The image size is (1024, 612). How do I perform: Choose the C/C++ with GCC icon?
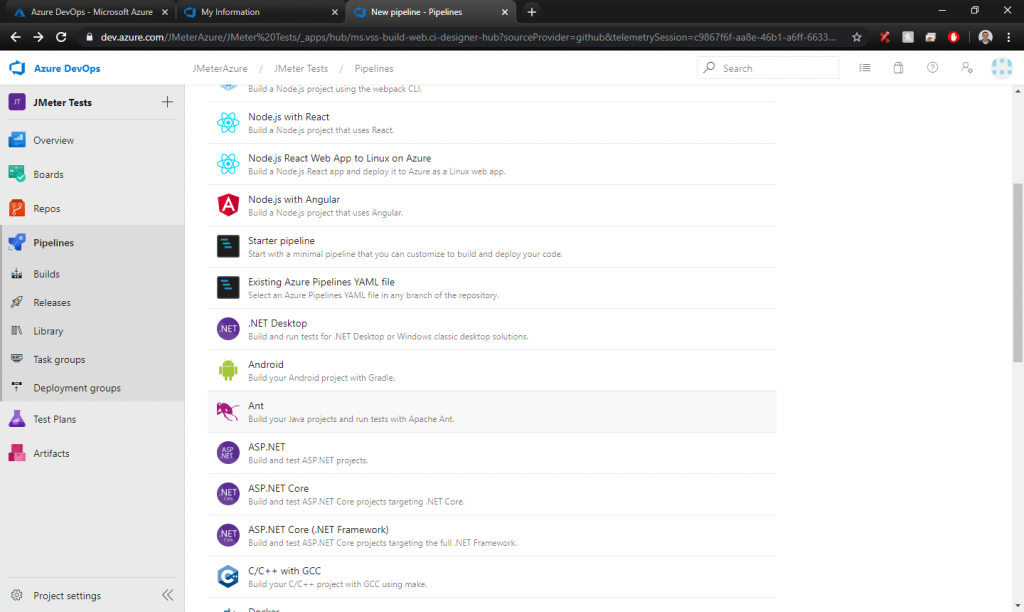tap(228, 577)
